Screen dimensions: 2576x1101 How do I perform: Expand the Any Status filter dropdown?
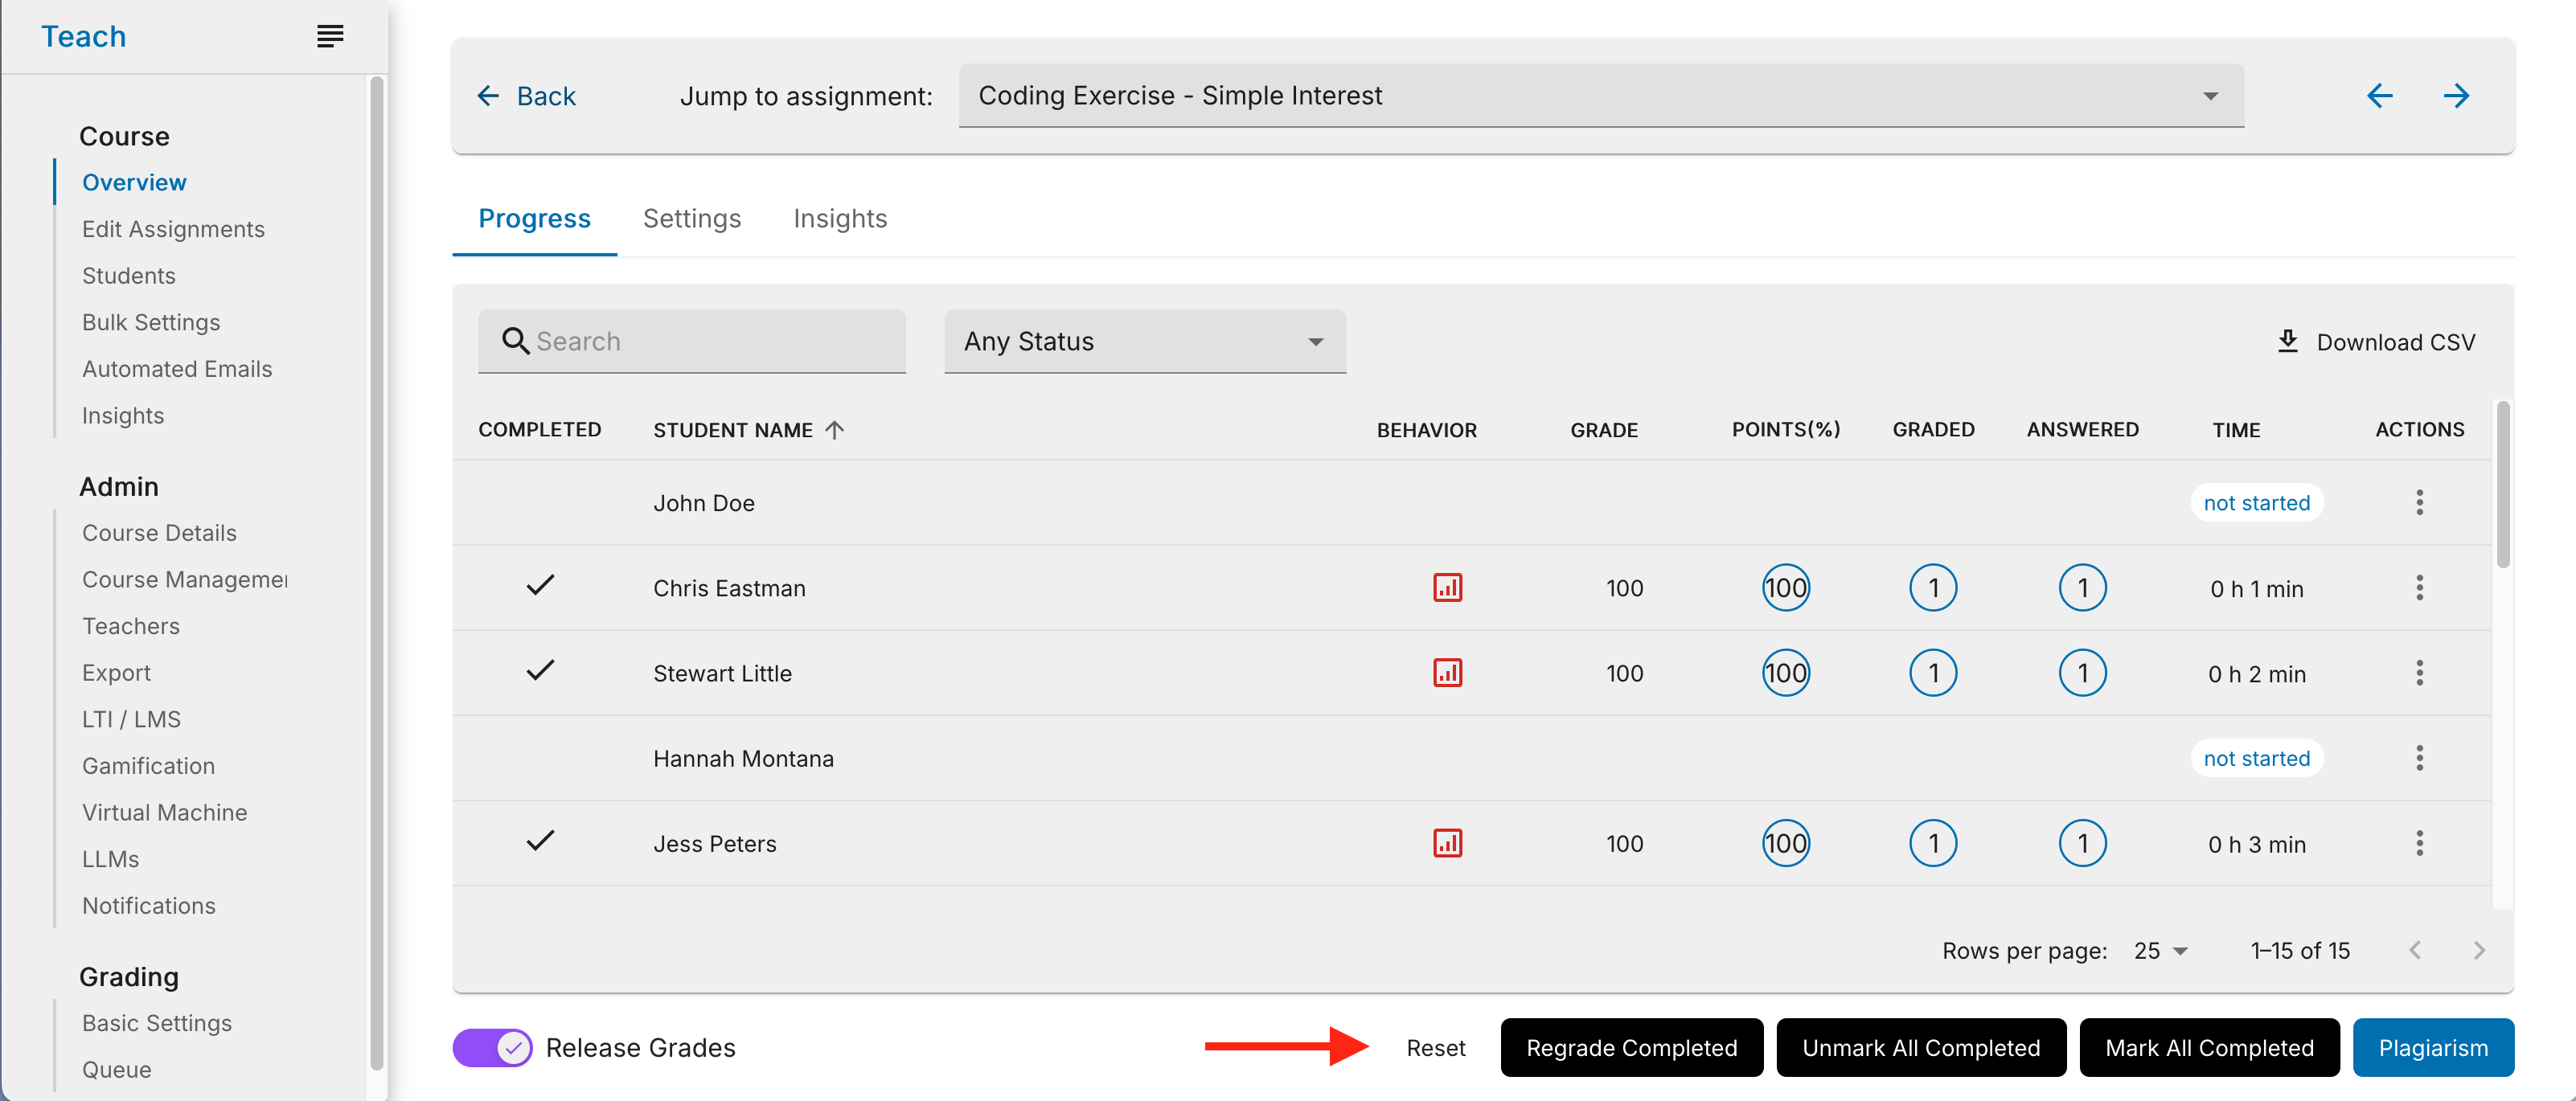tap(1144, 342)
